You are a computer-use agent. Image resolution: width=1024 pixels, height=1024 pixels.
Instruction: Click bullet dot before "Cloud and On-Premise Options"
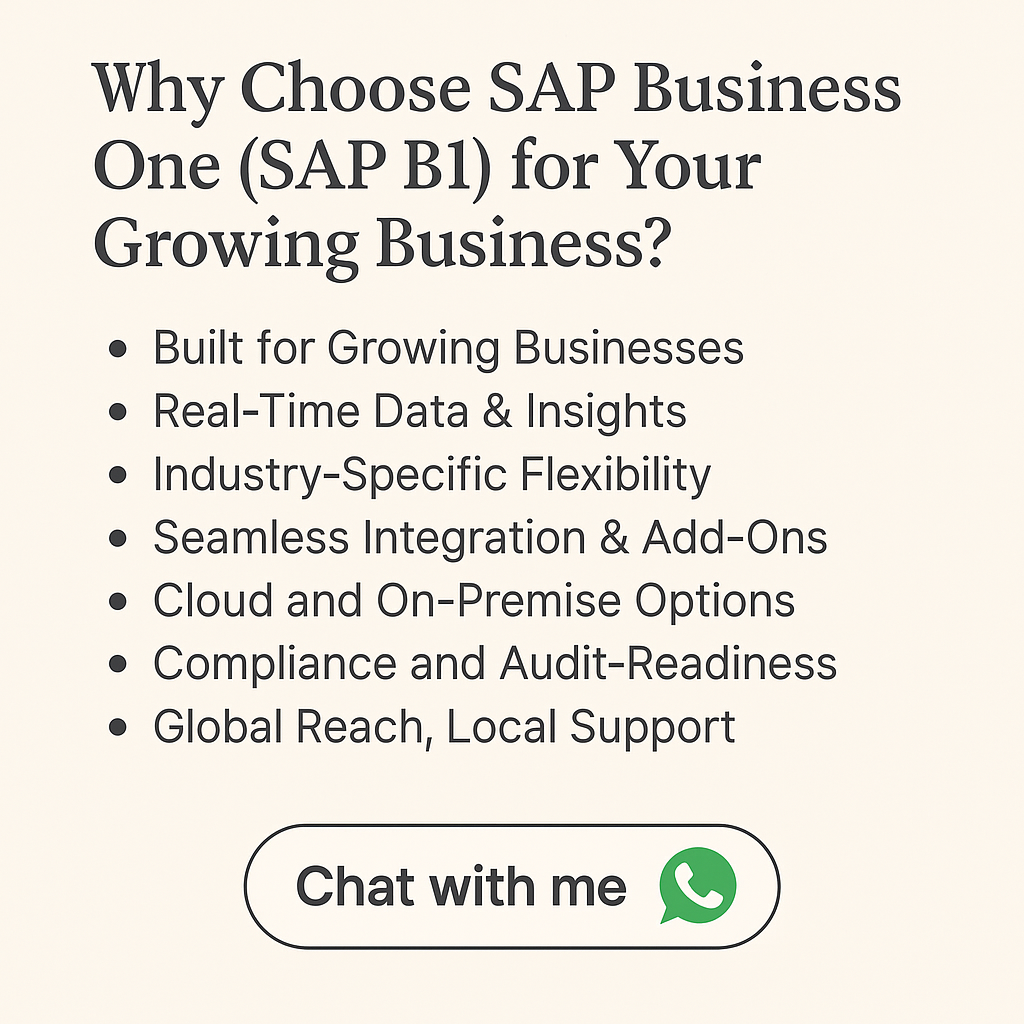(x=118, y=601)
